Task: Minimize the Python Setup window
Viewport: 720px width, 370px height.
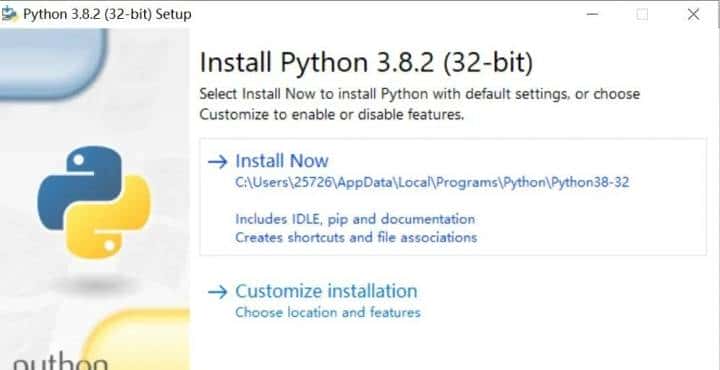Action: click(x=592, y=14)
